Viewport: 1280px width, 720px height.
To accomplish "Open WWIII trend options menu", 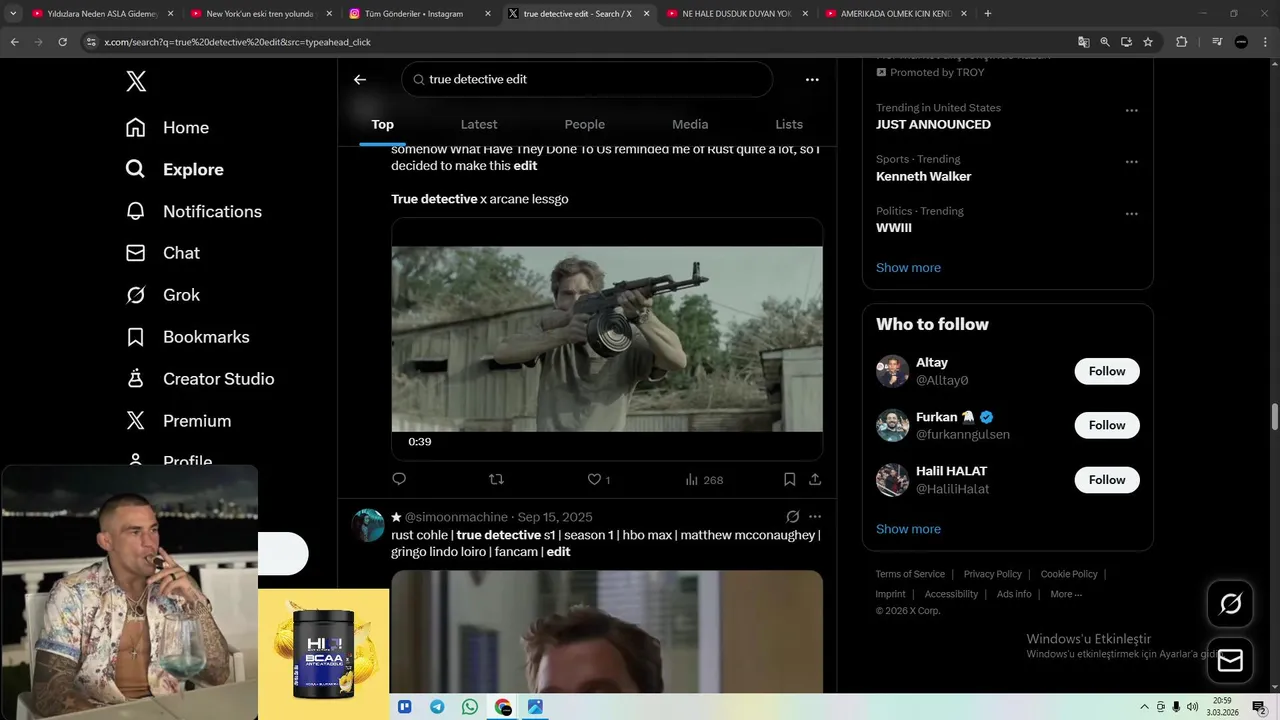I will click(1132, 214).
